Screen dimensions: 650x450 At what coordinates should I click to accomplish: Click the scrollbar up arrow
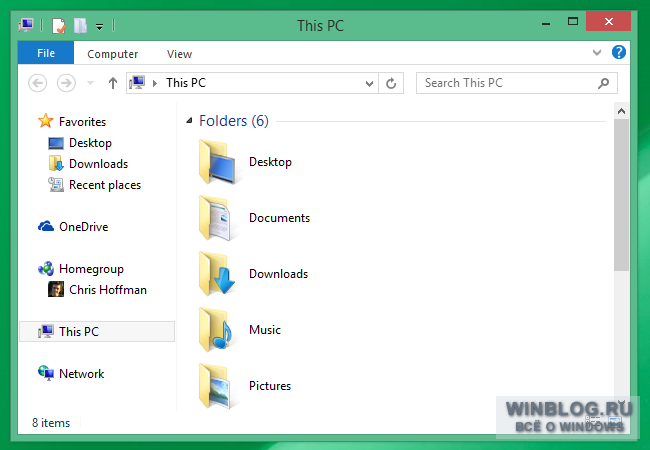621,111
